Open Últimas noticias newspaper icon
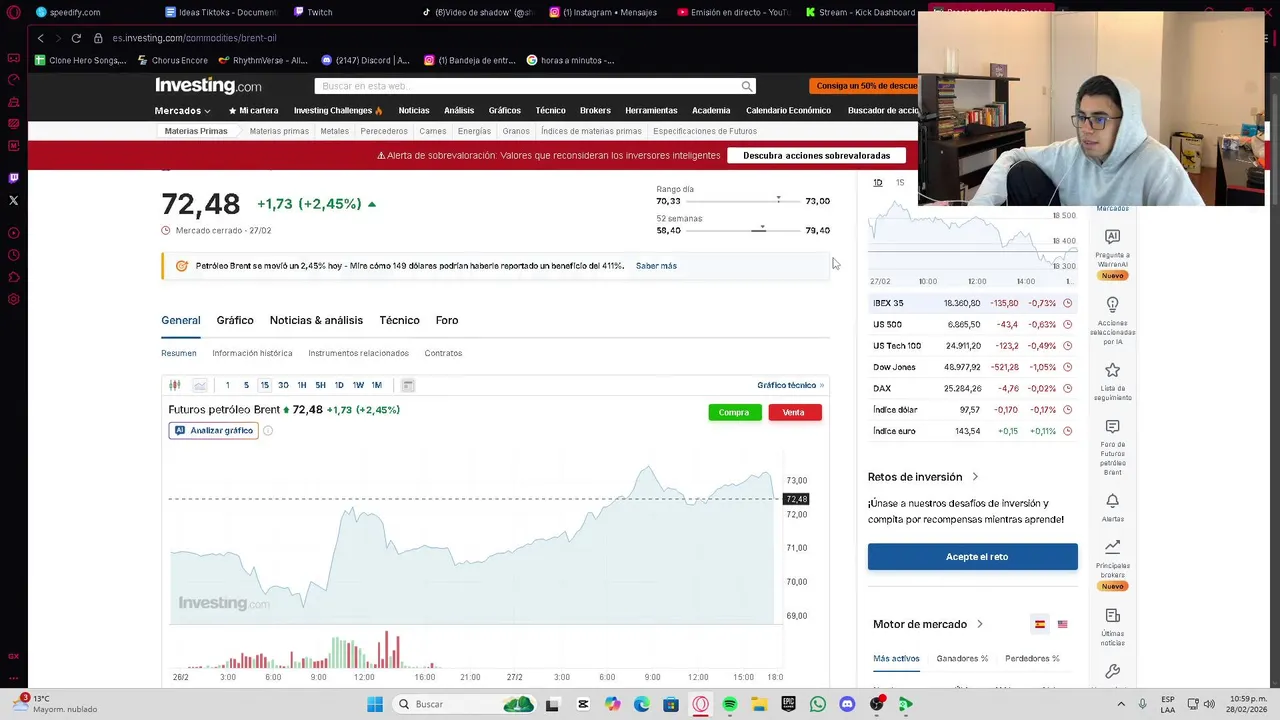Image resolution: width=1280 pixels, height=720 pixels. [x=1112, y=616]
